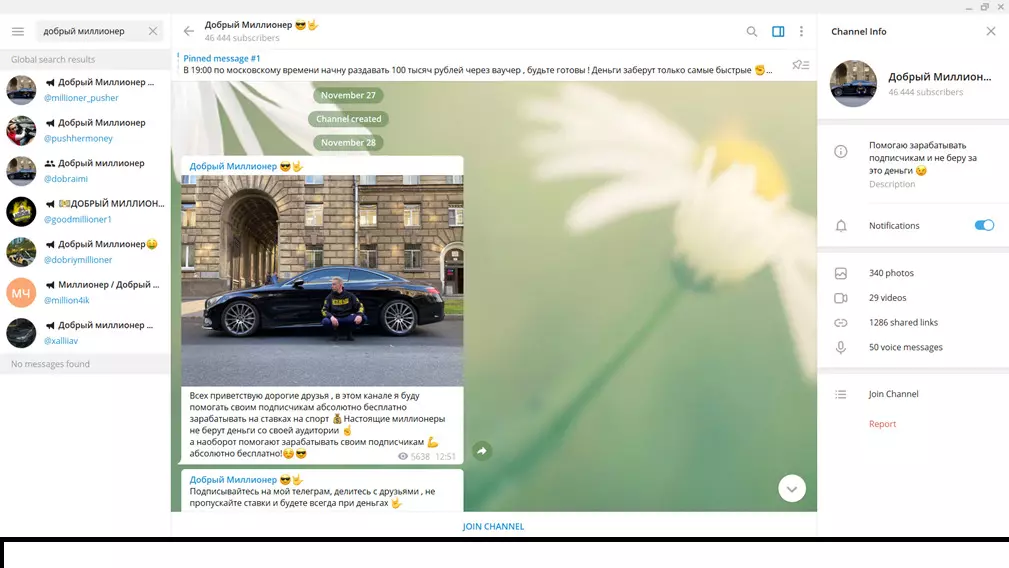Click the author name on the second post
The width and height of the screenshot is (1009, 568).
246,479
